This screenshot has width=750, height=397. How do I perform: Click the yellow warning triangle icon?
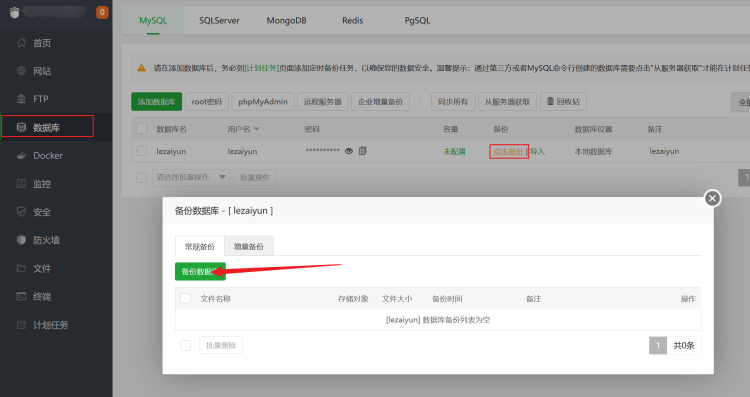[142, 68]
